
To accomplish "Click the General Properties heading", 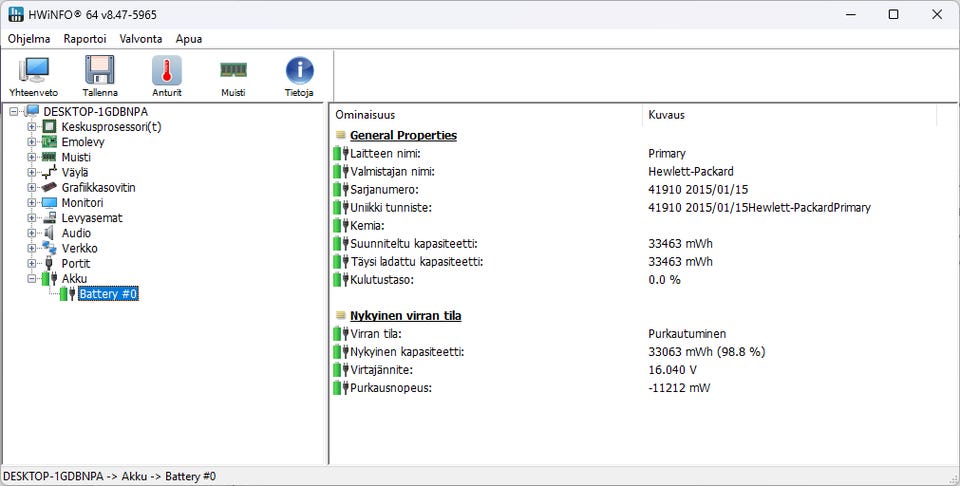I will point(403,135).
